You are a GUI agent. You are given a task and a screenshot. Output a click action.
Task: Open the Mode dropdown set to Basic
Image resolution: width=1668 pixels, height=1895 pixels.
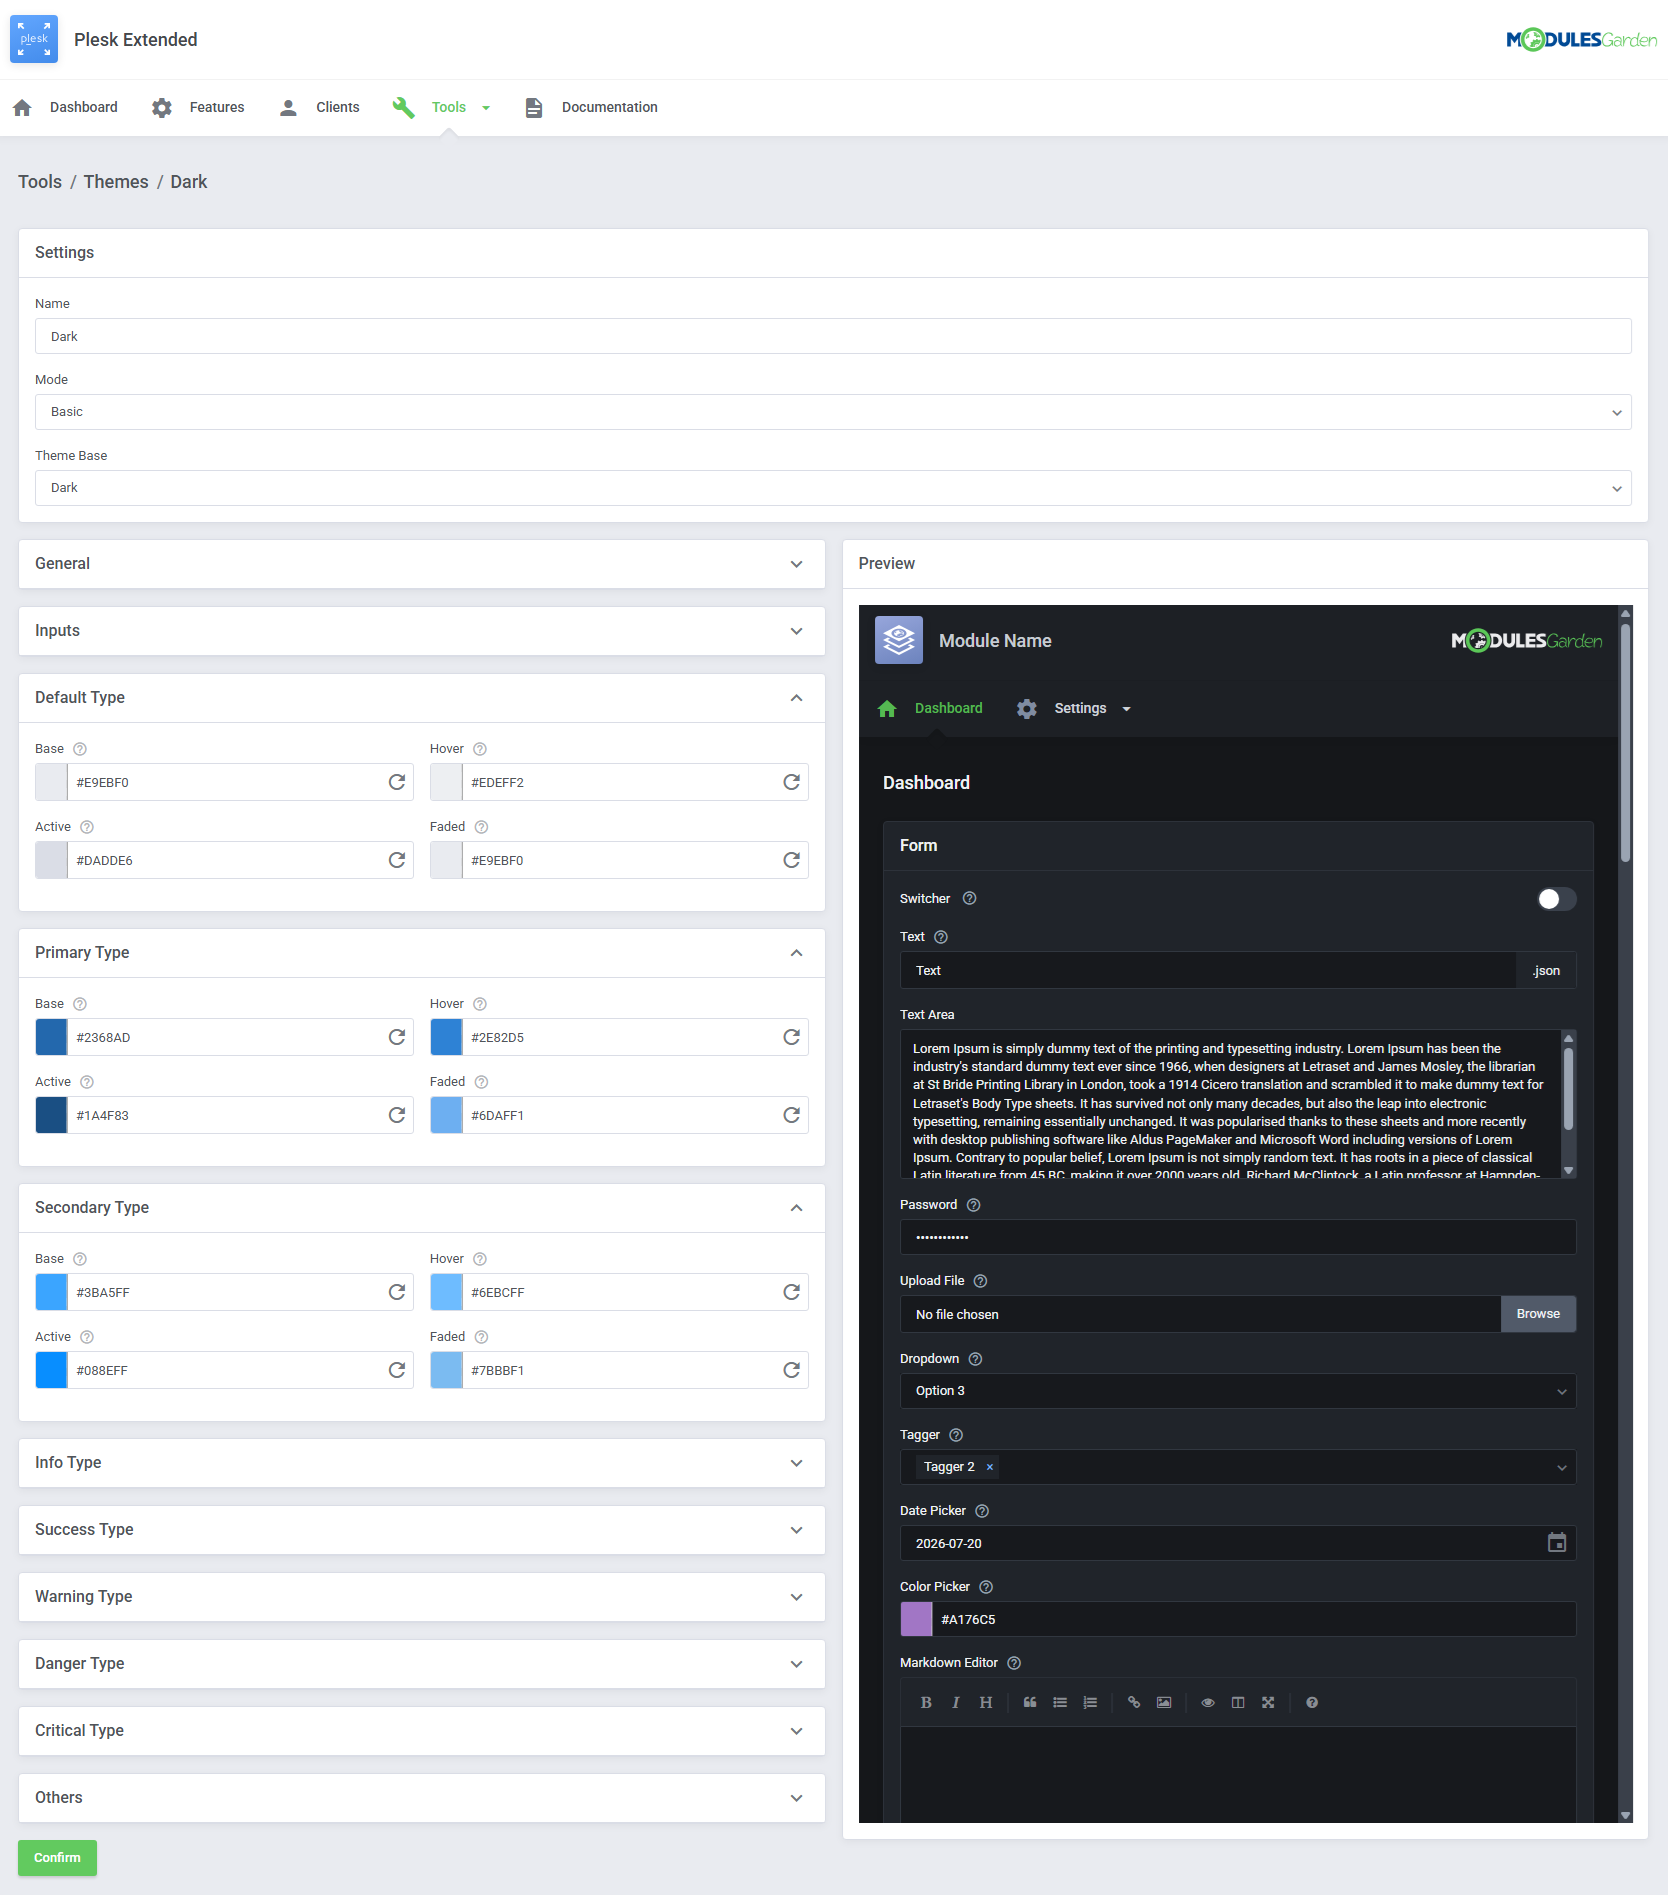833,412
